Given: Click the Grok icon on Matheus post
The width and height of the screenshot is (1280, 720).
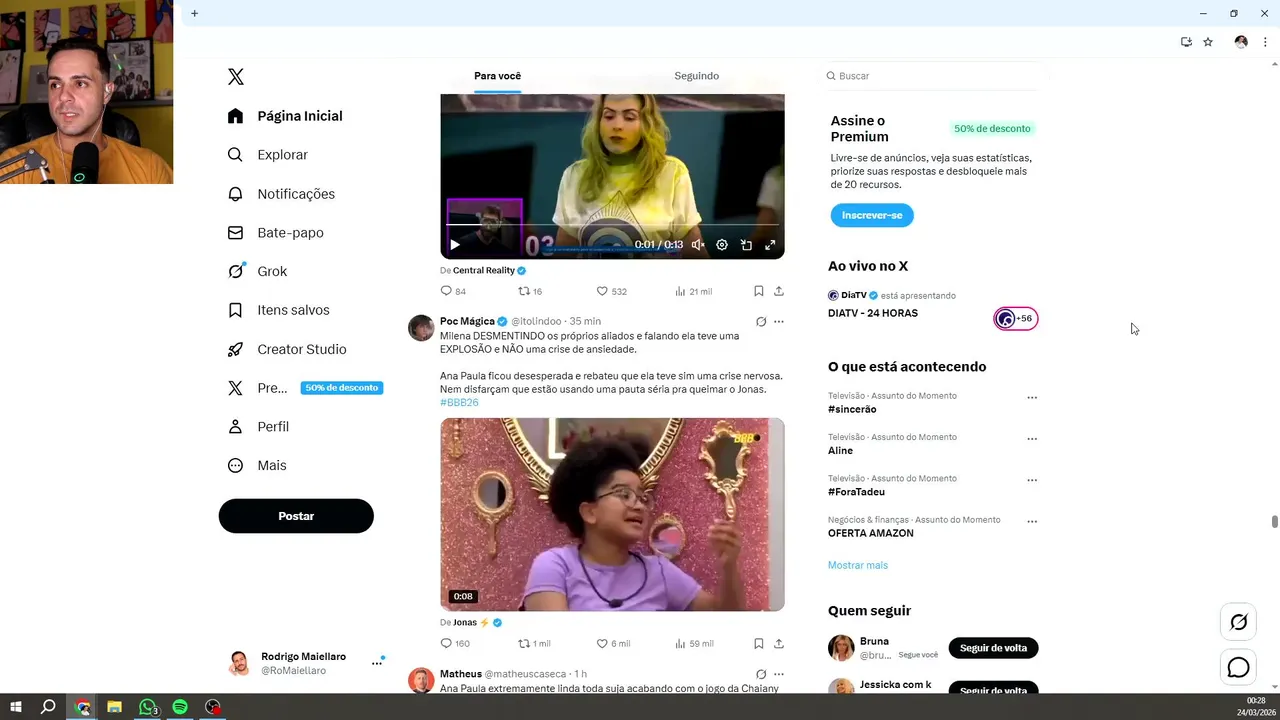Looking at the screenshot, I should 761,674.
